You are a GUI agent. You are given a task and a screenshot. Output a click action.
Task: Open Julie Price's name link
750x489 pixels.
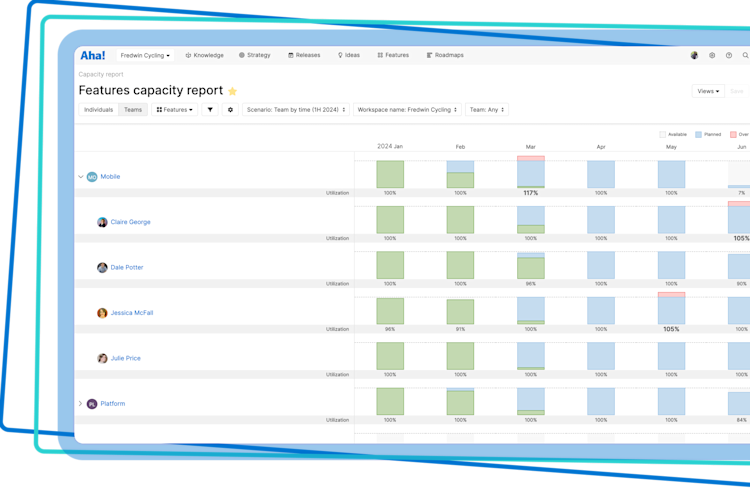pos(126,358)
